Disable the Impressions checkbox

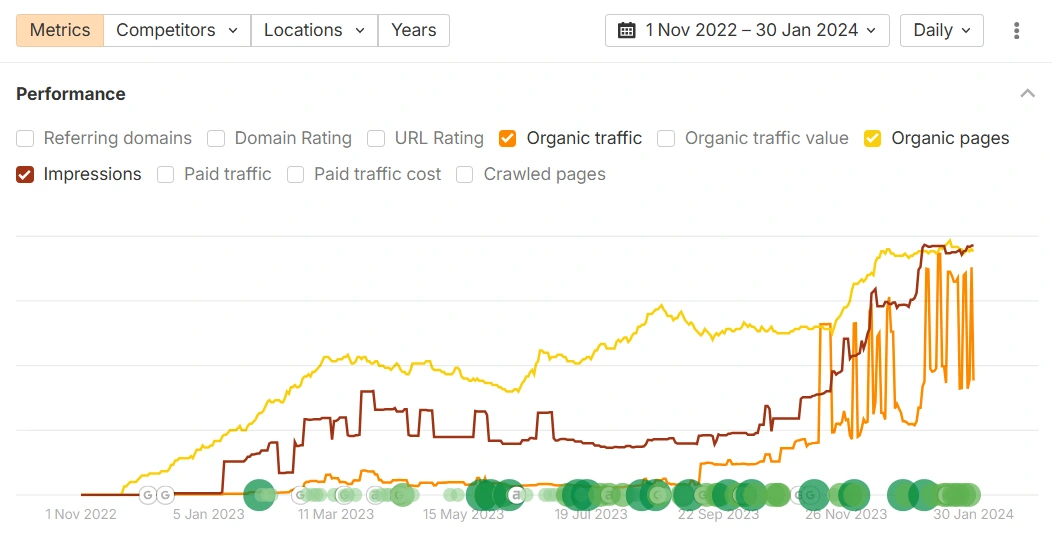(x=25, y=174)
